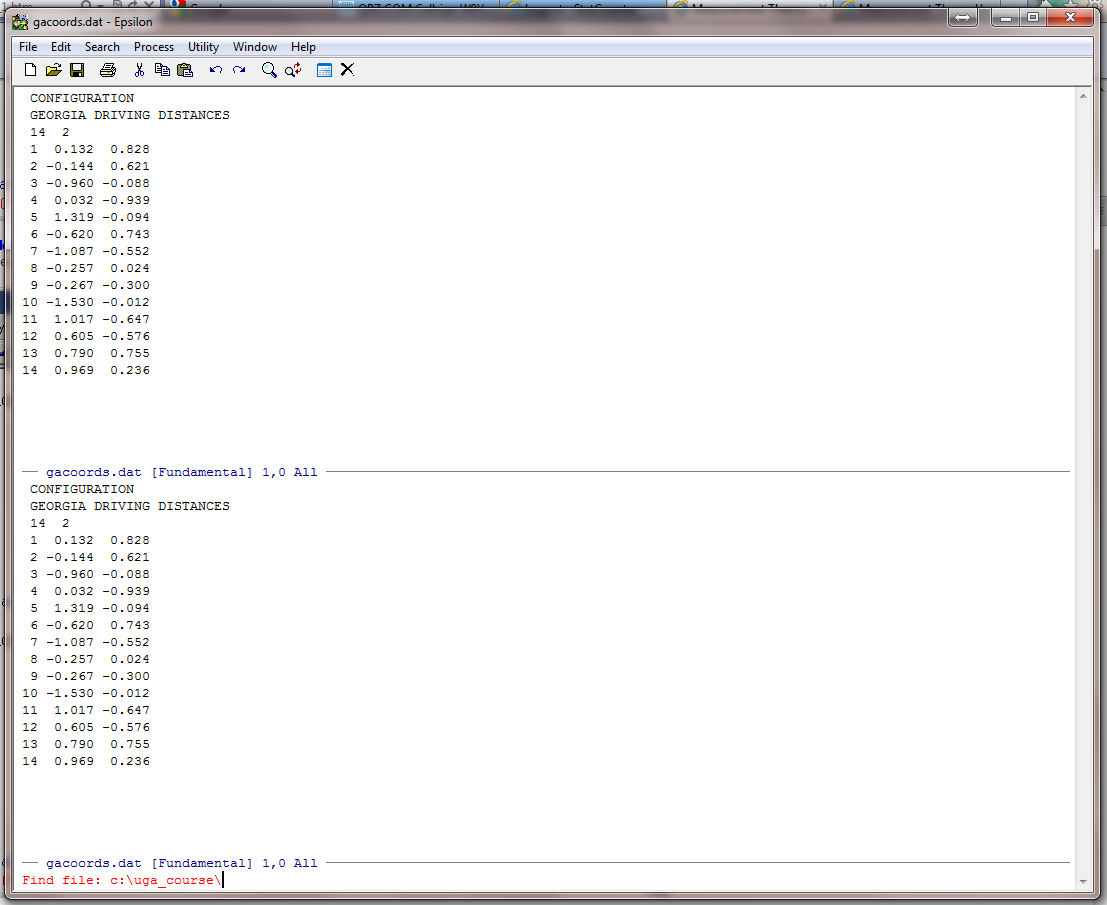1107x905 pixels.
Task: Open the Utility menu
Action: 203,47
